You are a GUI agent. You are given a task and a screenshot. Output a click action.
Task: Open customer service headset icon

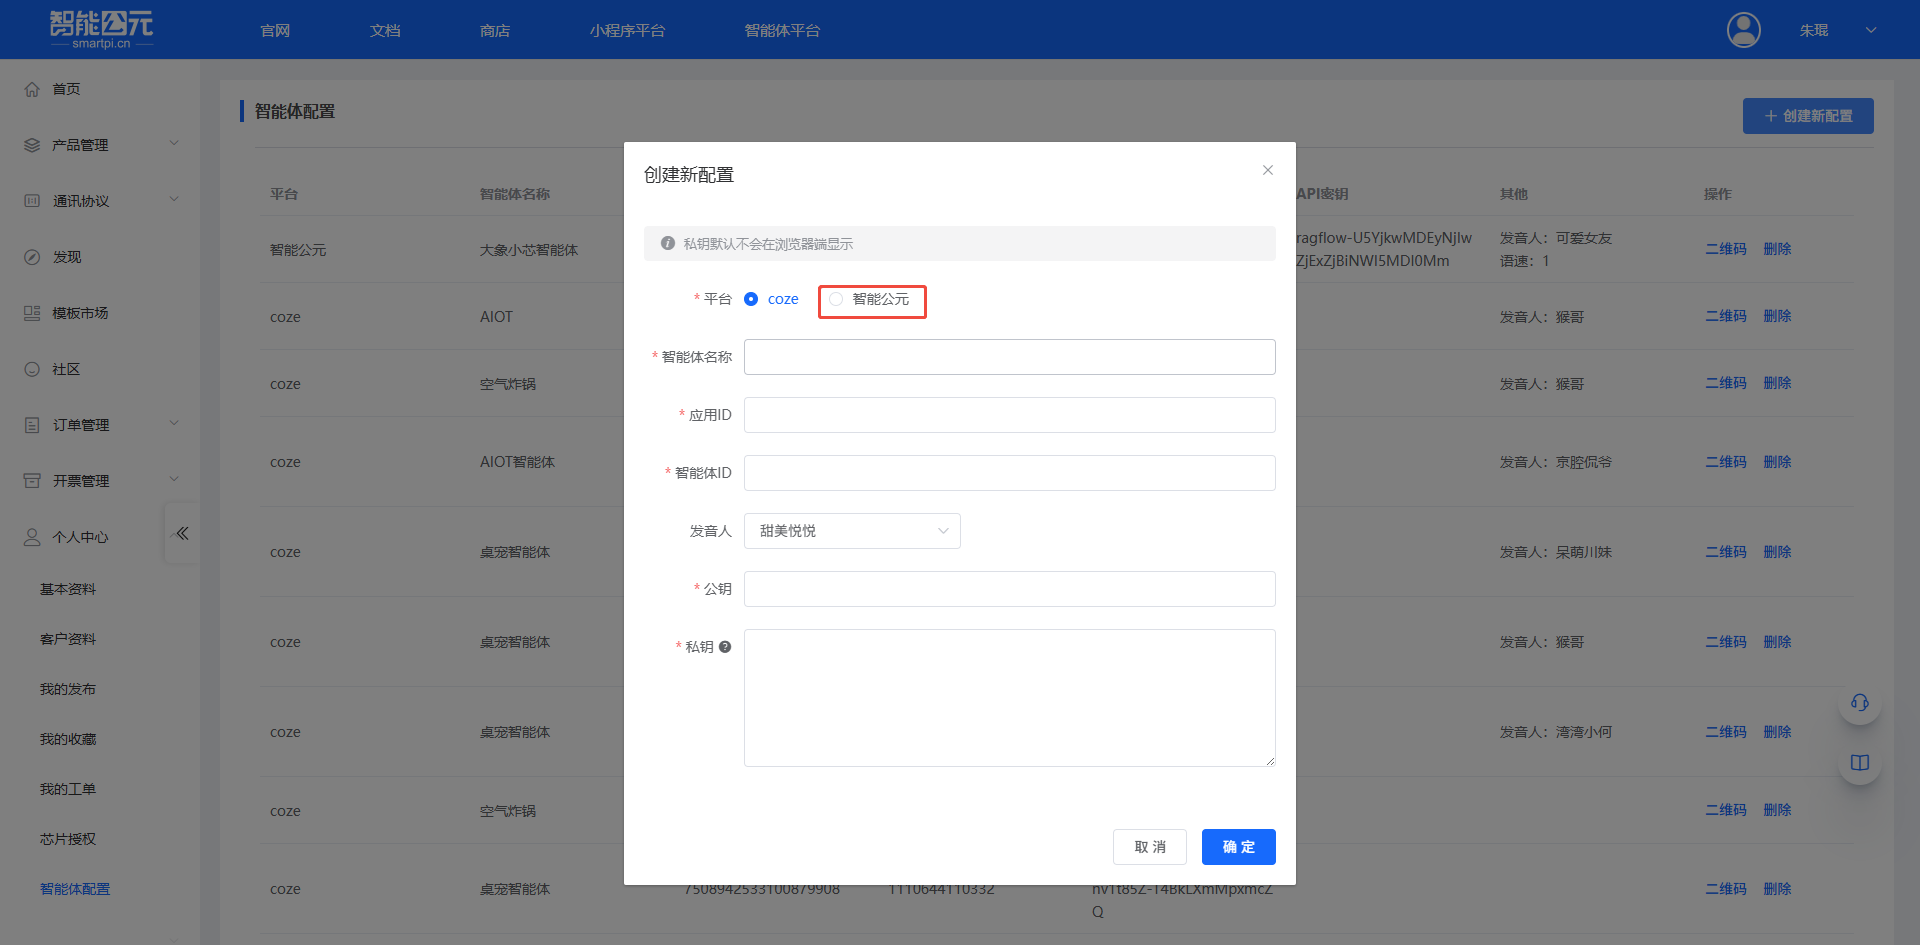[1859, 702]
